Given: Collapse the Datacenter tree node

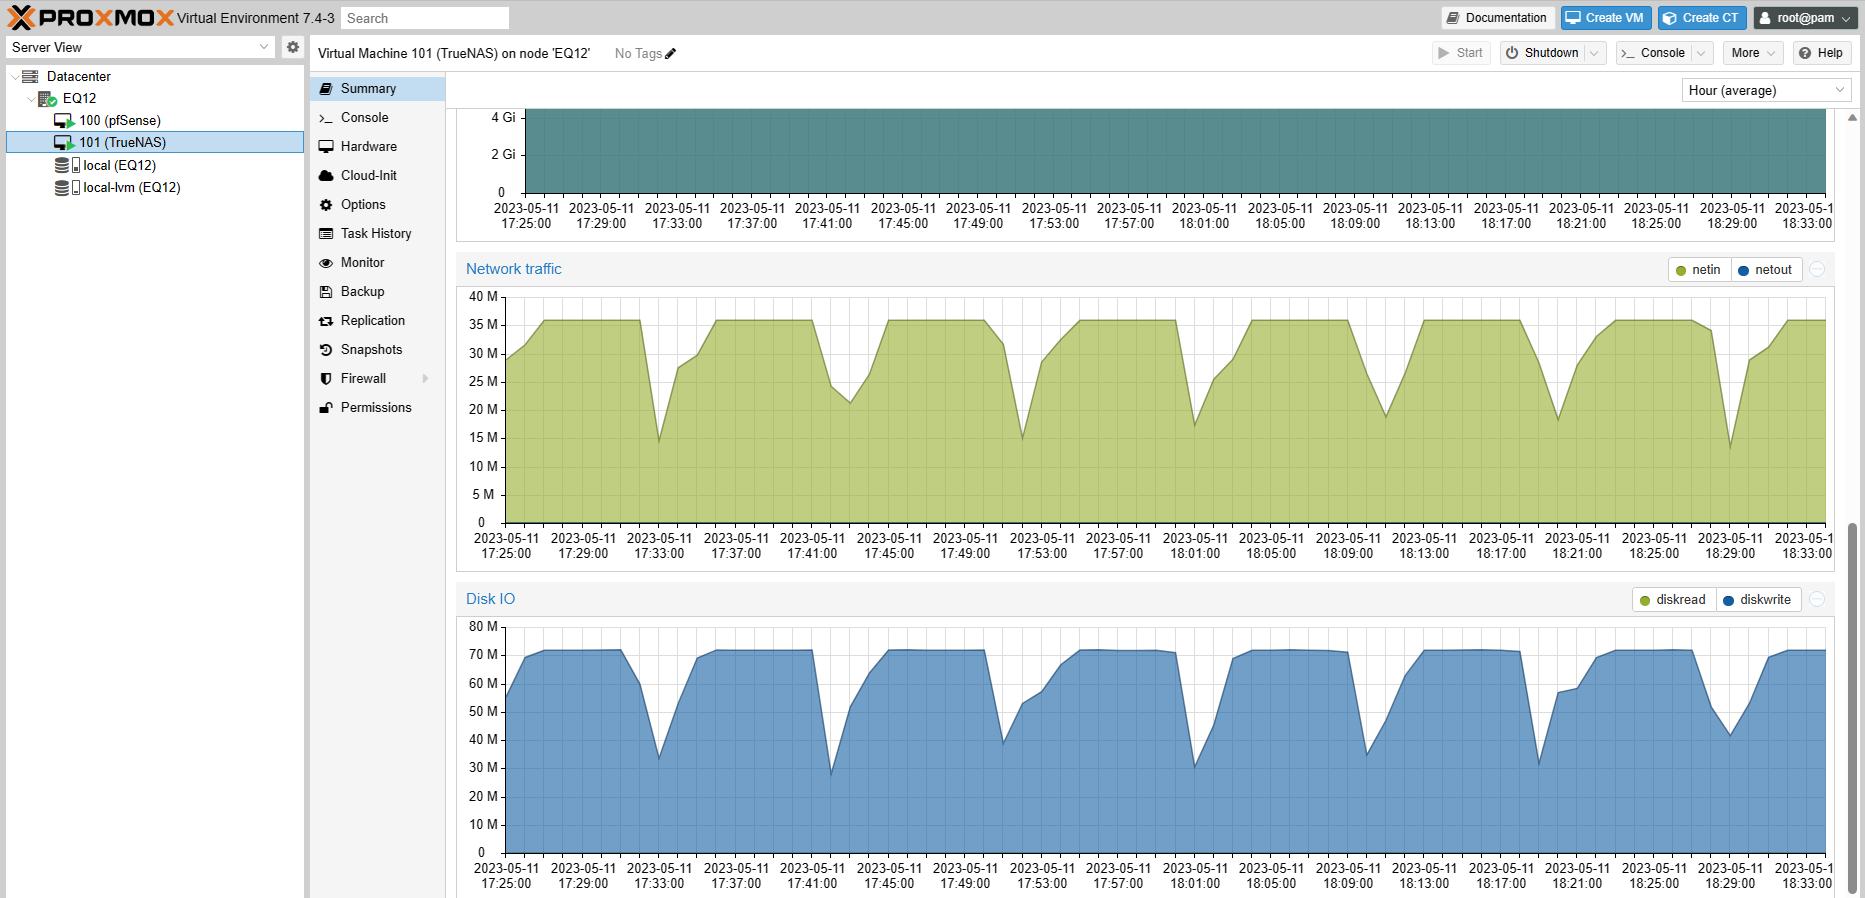Looking at the screenshot, I should (14, 76).
